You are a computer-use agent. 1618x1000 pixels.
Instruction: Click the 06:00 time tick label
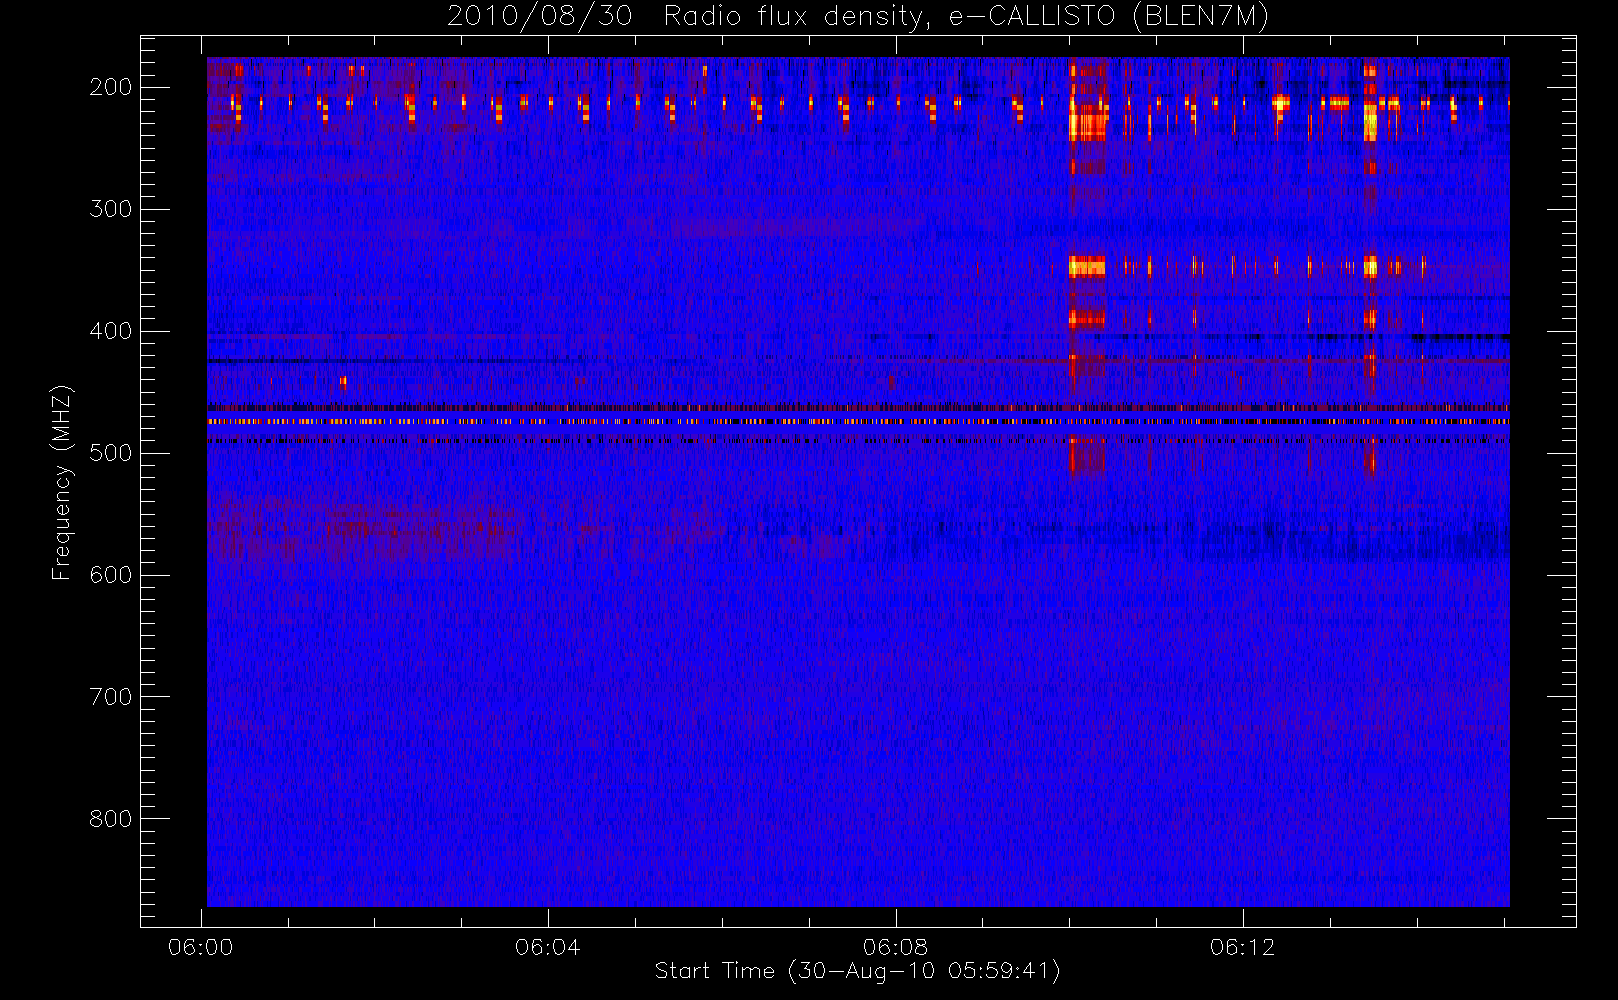click(201, 947)
